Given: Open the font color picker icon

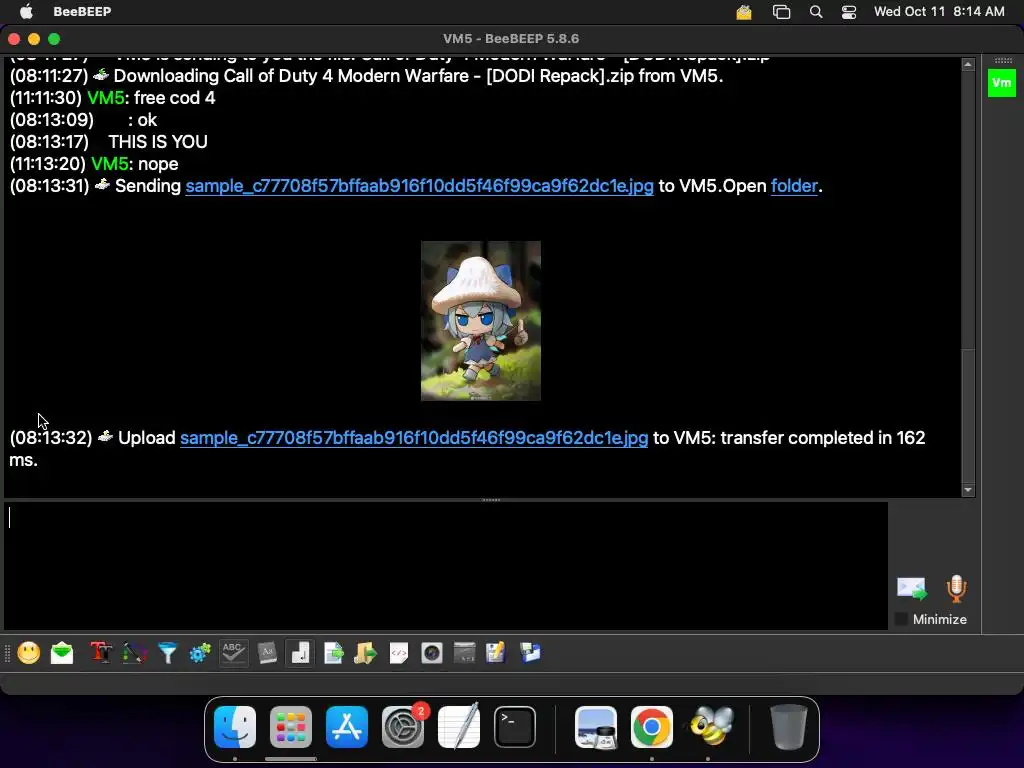Looking at the screenshot, I should pyautogui.click(x=135, y=652).
